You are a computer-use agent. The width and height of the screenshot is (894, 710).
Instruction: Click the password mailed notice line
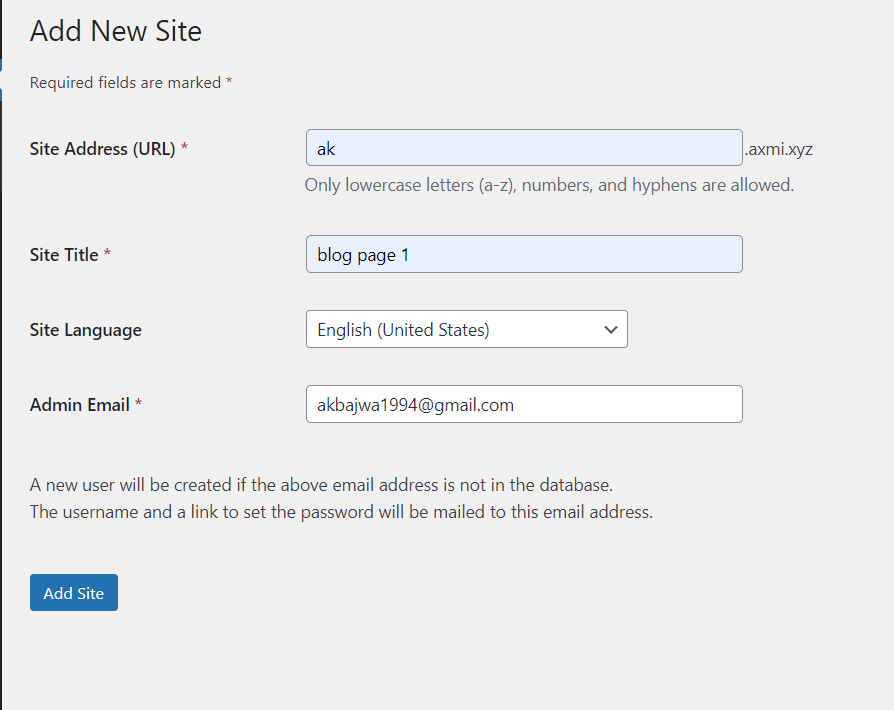click(341, 512)
